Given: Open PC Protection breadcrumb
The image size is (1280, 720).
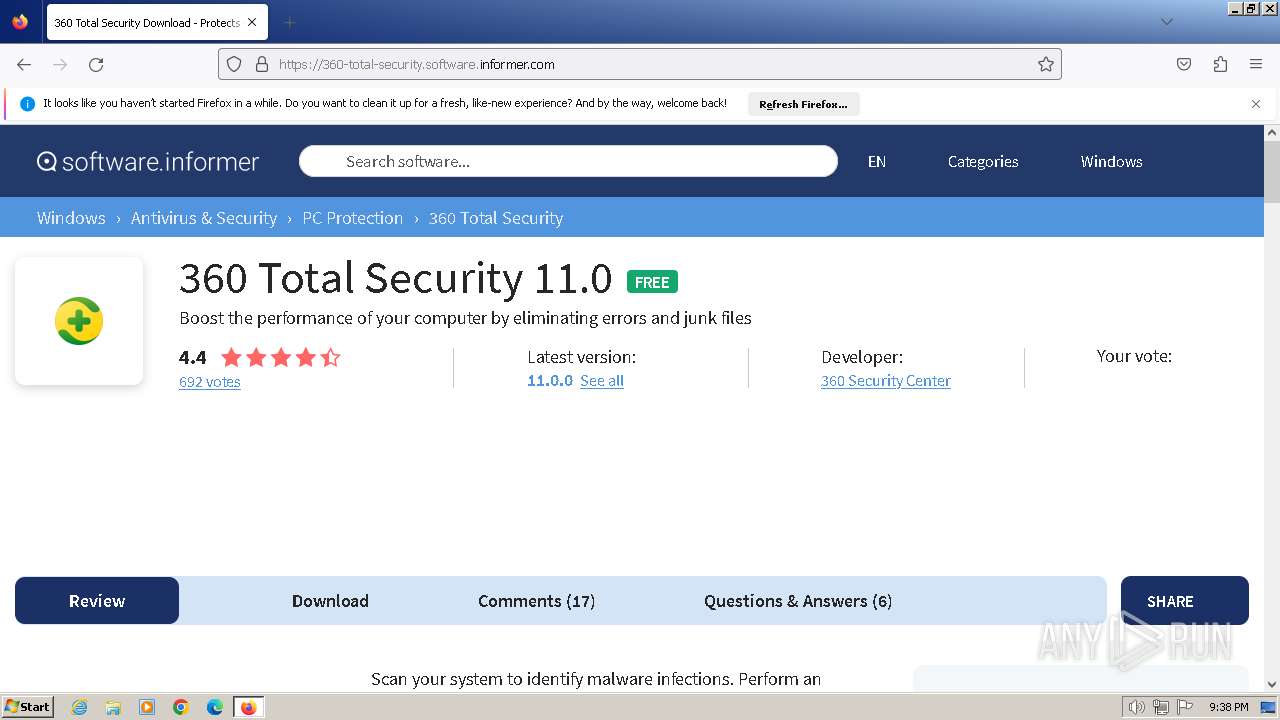Looking at the screenshot, I should 353,218.
